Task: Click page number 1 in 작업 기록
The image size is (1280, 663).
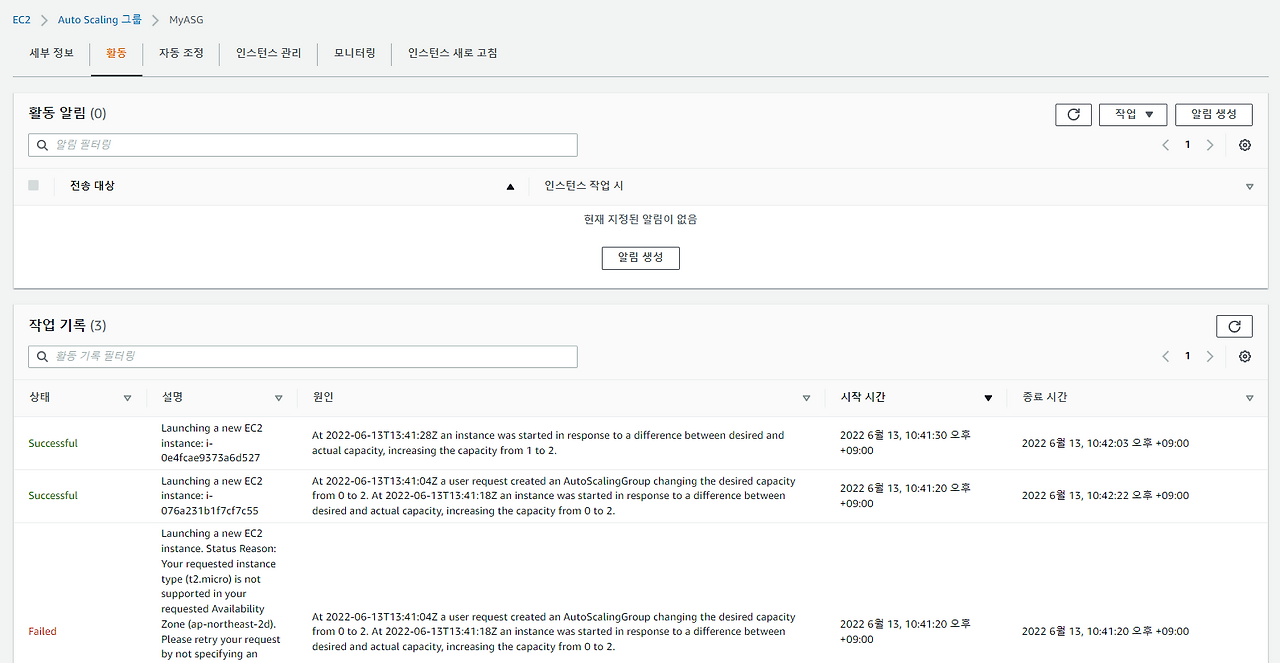Action: (1188, 356)
